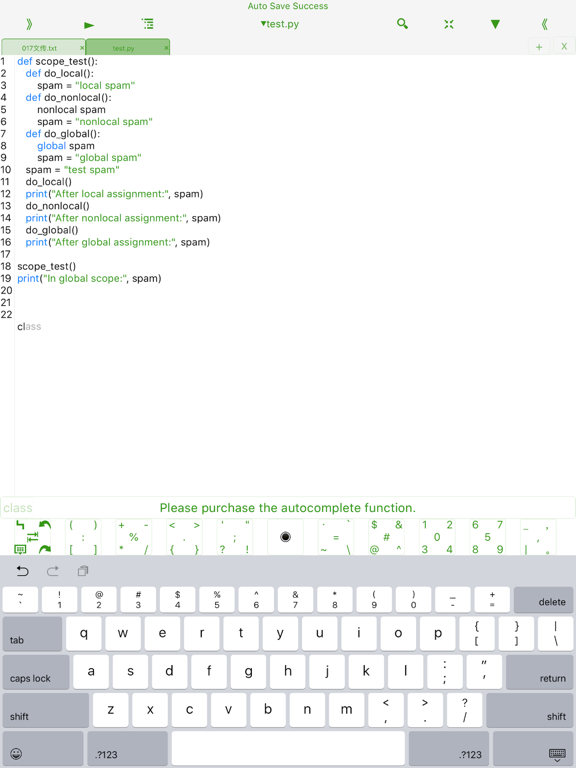Screen dimensions: 576x768
Task: Add a new tab with plus button
Action: (x=539, y=47)
